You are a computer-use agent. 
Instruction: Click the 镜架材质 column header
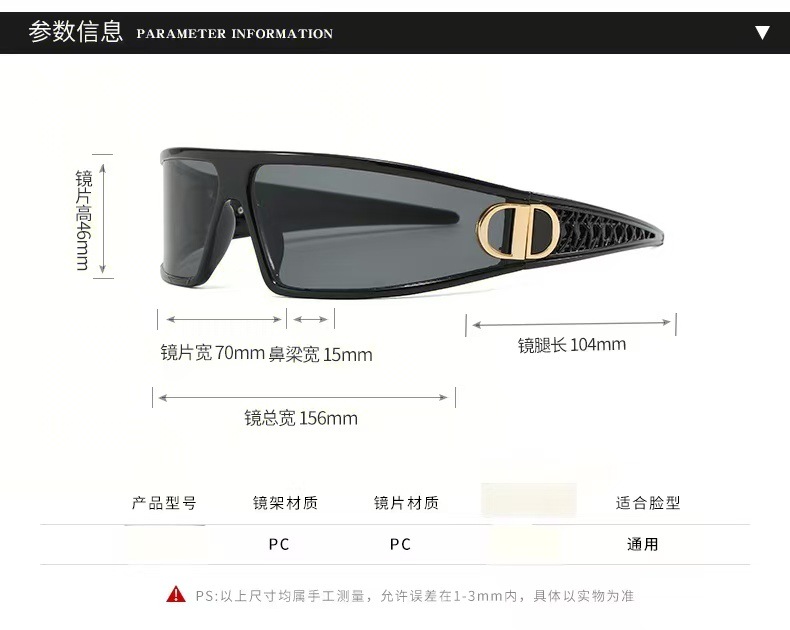click(285, 502)
